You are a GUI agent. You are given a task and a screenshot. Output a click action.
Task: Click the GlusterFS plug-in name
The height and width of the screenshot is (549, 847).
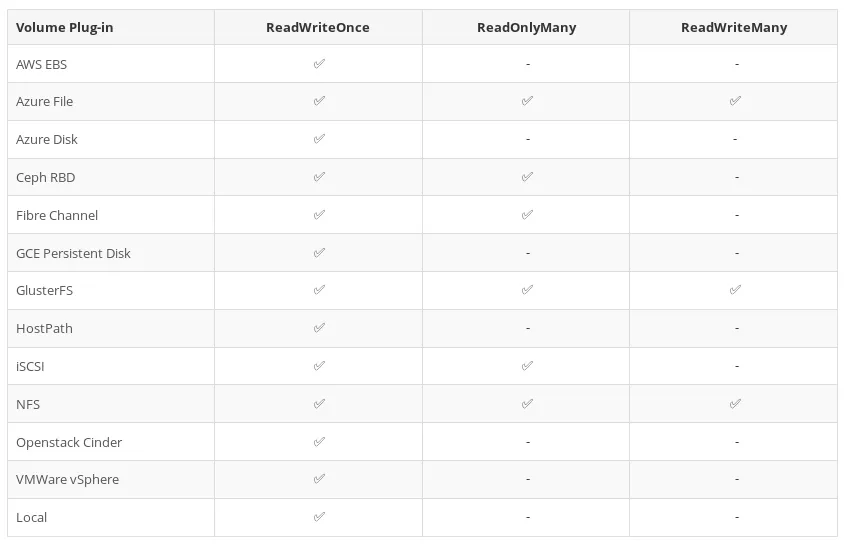coord(44,290)
